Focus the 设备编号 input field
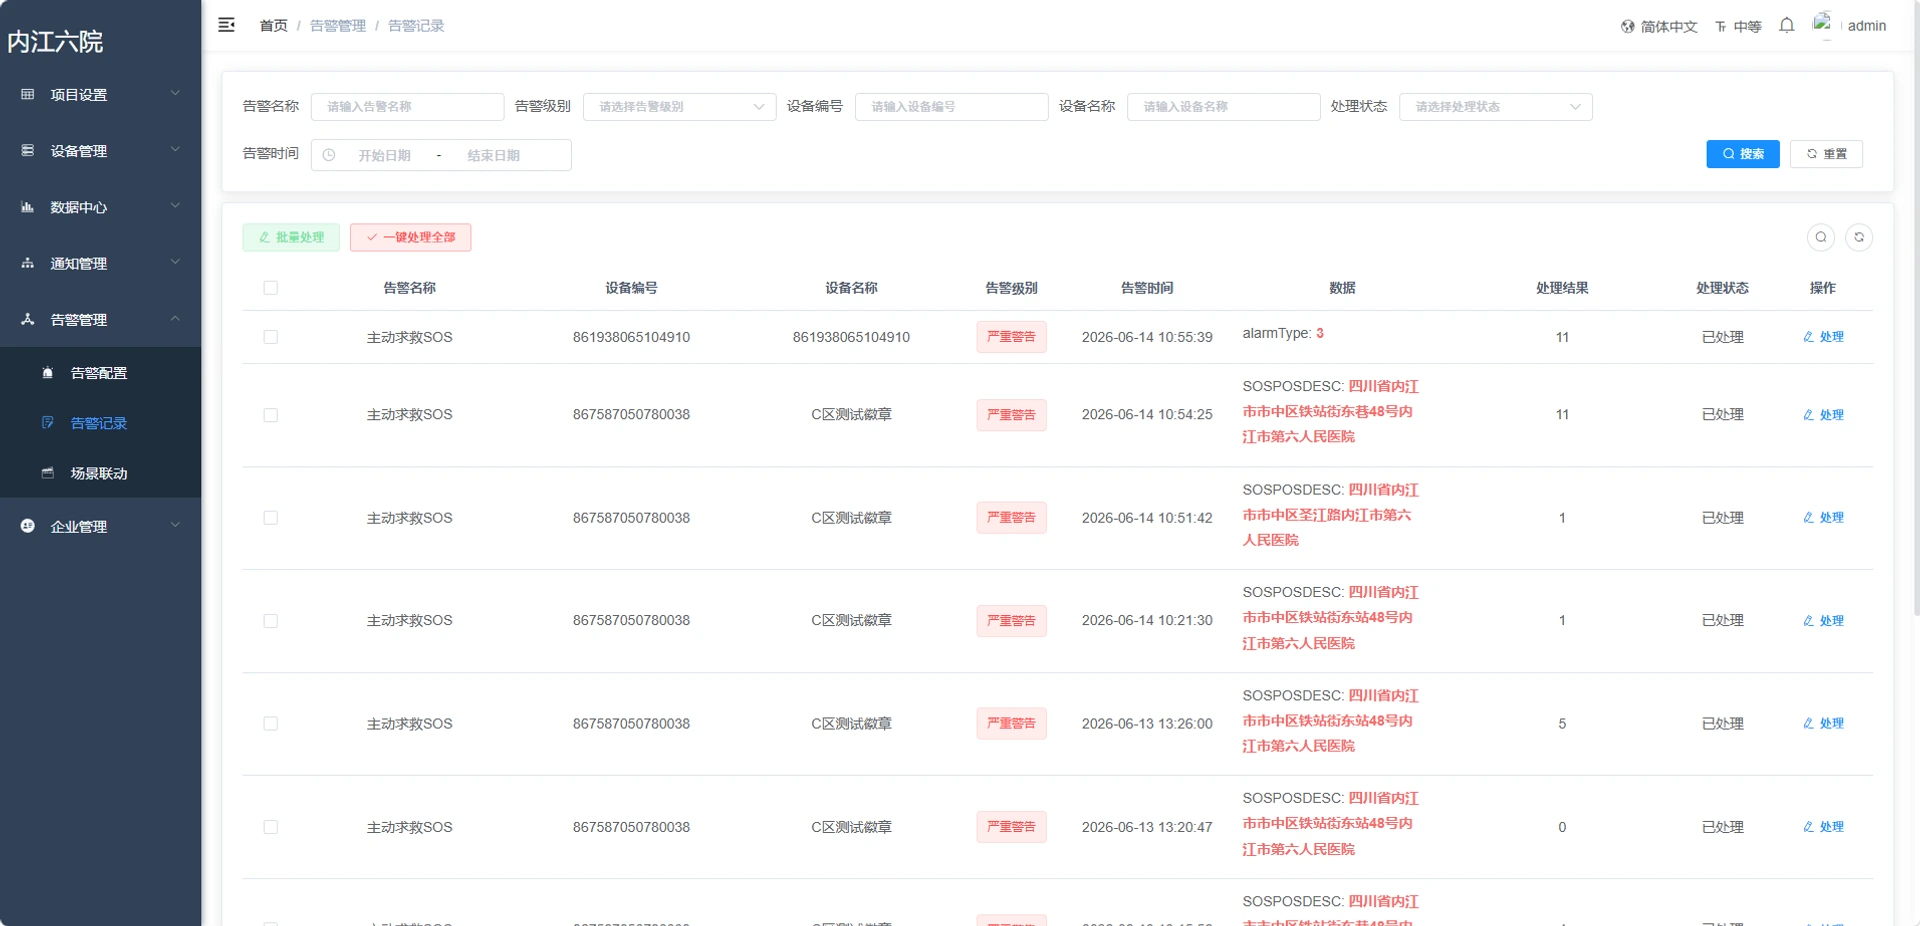 click(951, 107)
